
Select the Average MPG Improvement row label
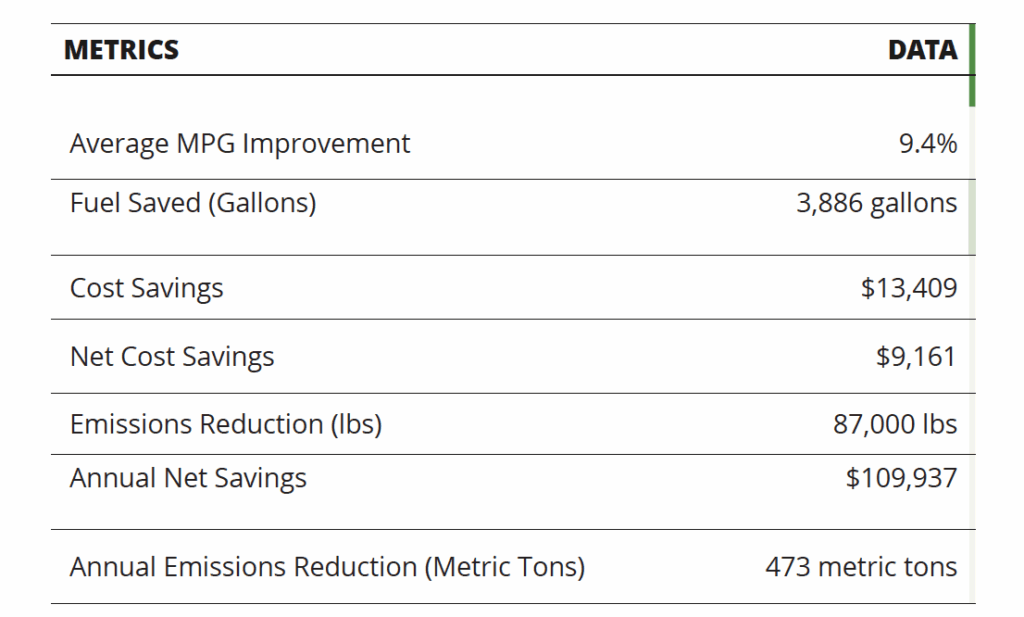240,144
